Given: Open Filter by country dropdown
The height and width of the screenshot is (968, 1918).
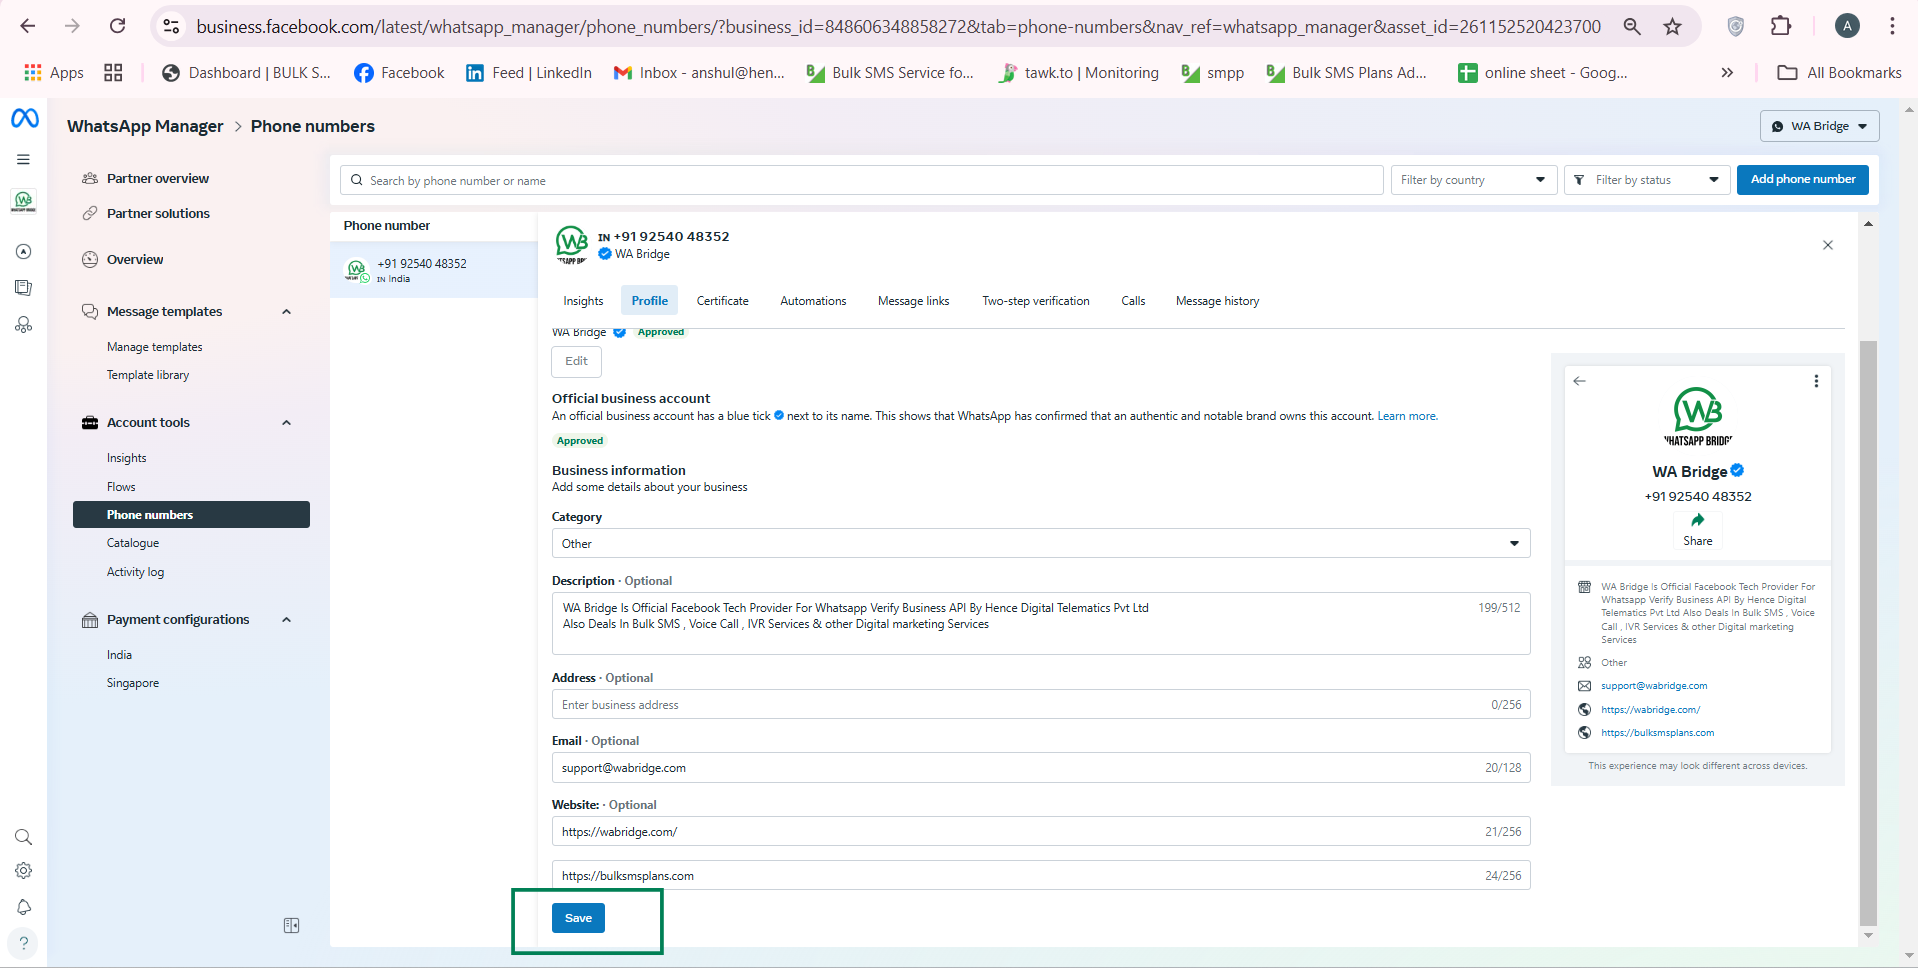Looking at the screenshot, I should pos(1473,180).
